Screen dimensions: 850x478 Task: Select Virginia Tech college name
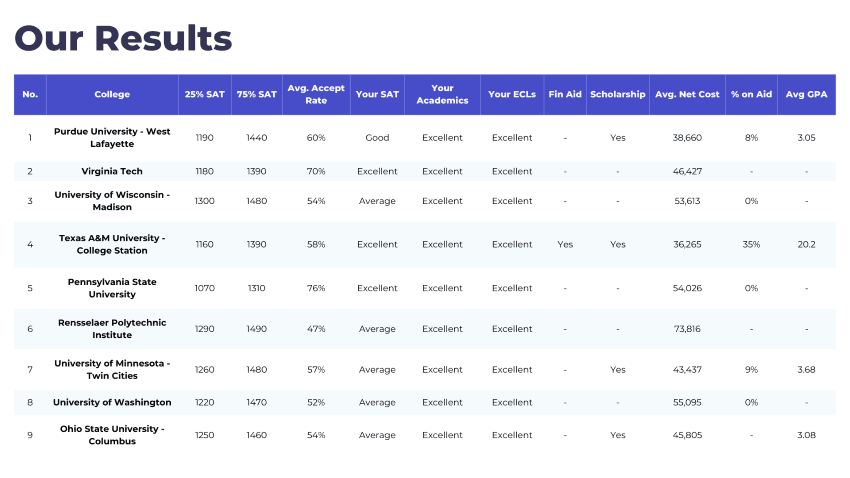coord(112,171)
